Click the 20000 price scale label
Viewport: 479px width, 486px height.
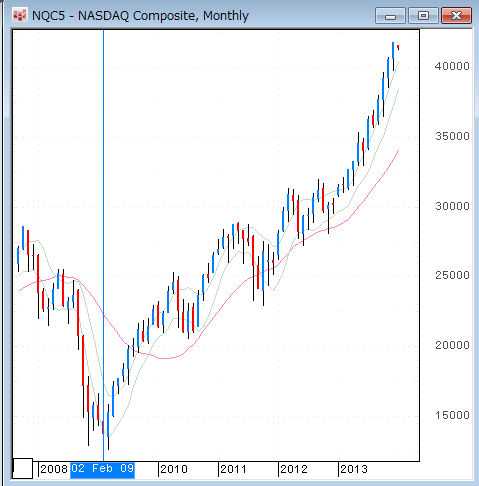[x=452, y=345]
